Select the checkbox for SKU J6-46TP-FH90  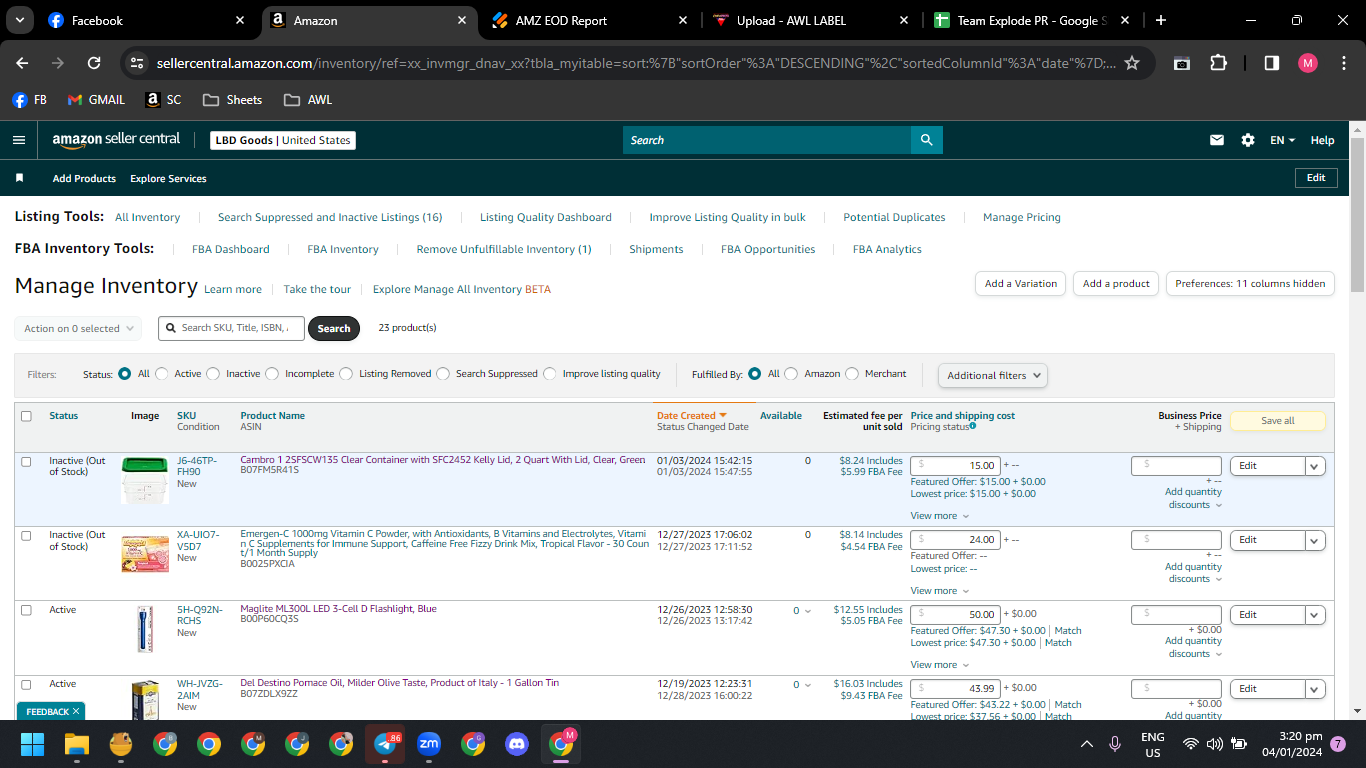pos(26,461)
